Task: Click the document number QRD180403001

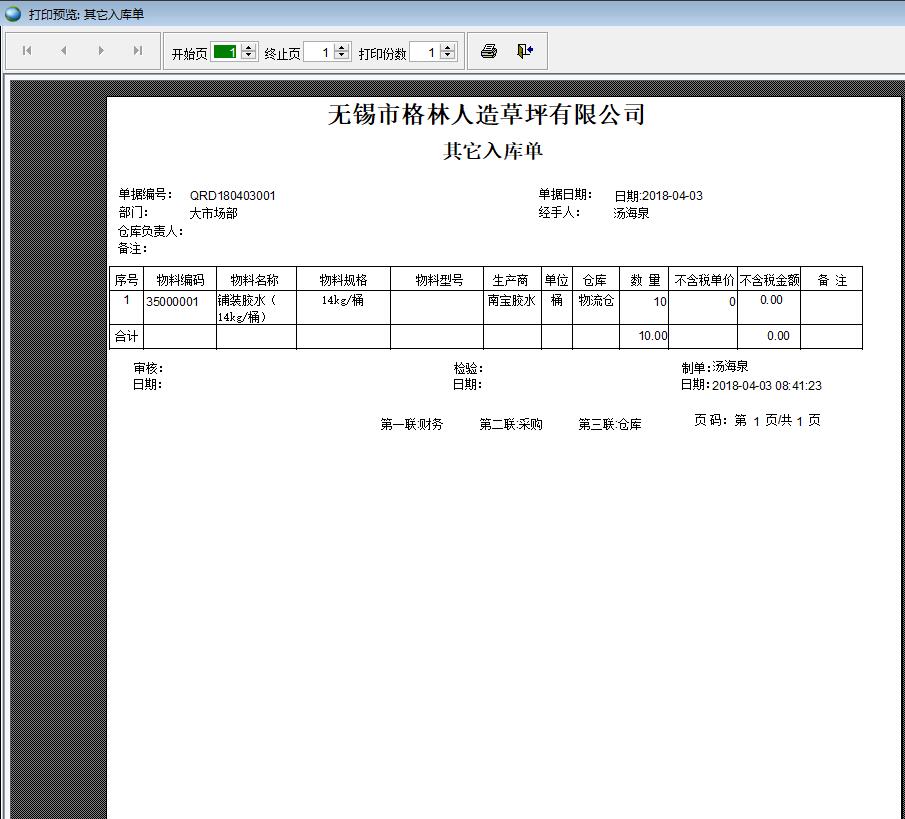Action: (233, 196)
